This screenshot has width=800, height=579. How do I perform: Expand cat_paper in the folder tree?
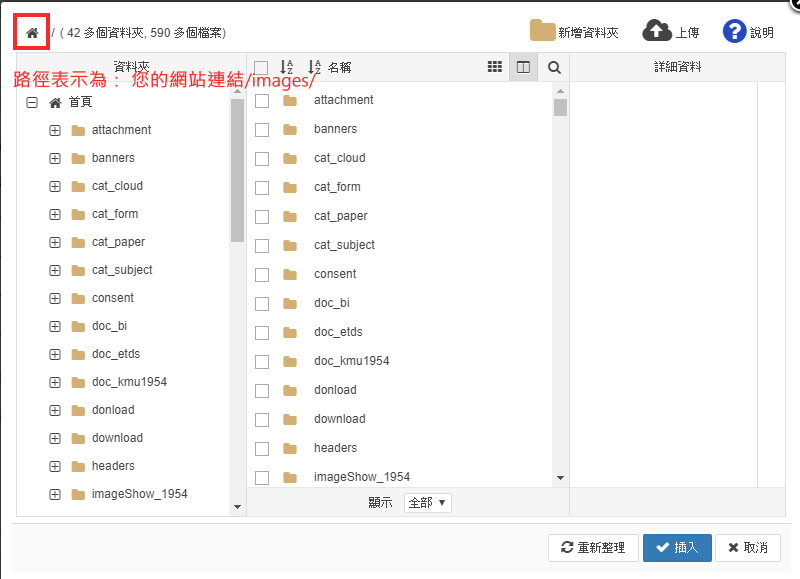coord(55,243)
